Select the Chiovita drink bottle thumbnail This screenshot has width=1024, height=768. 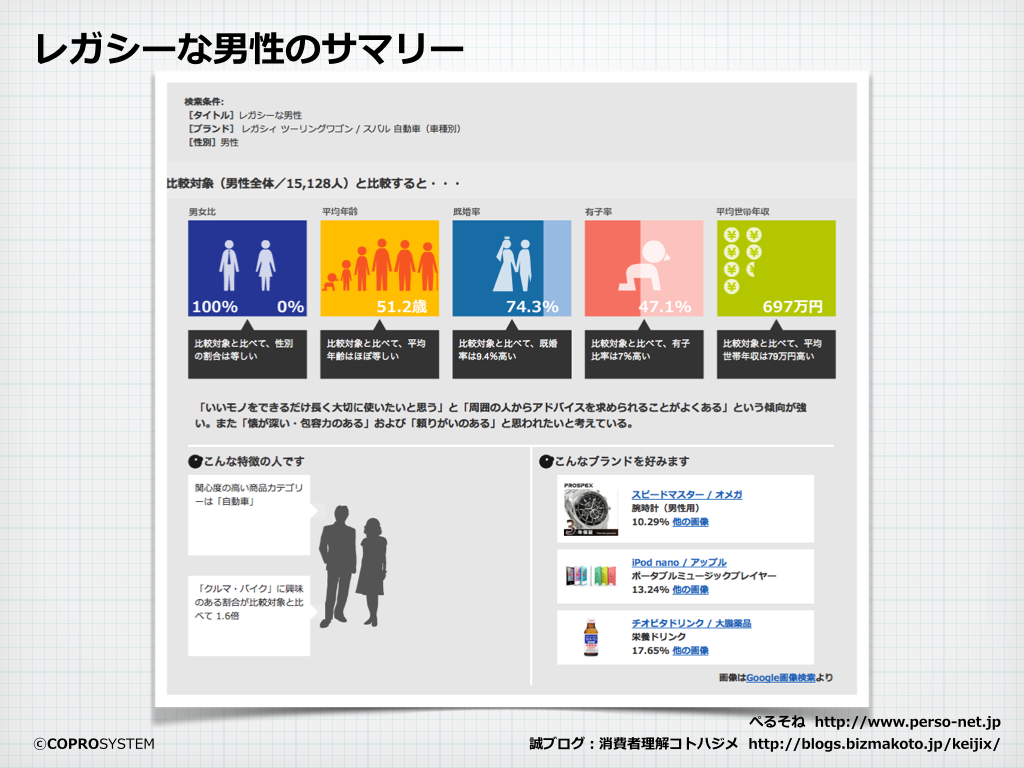[591, 637]
